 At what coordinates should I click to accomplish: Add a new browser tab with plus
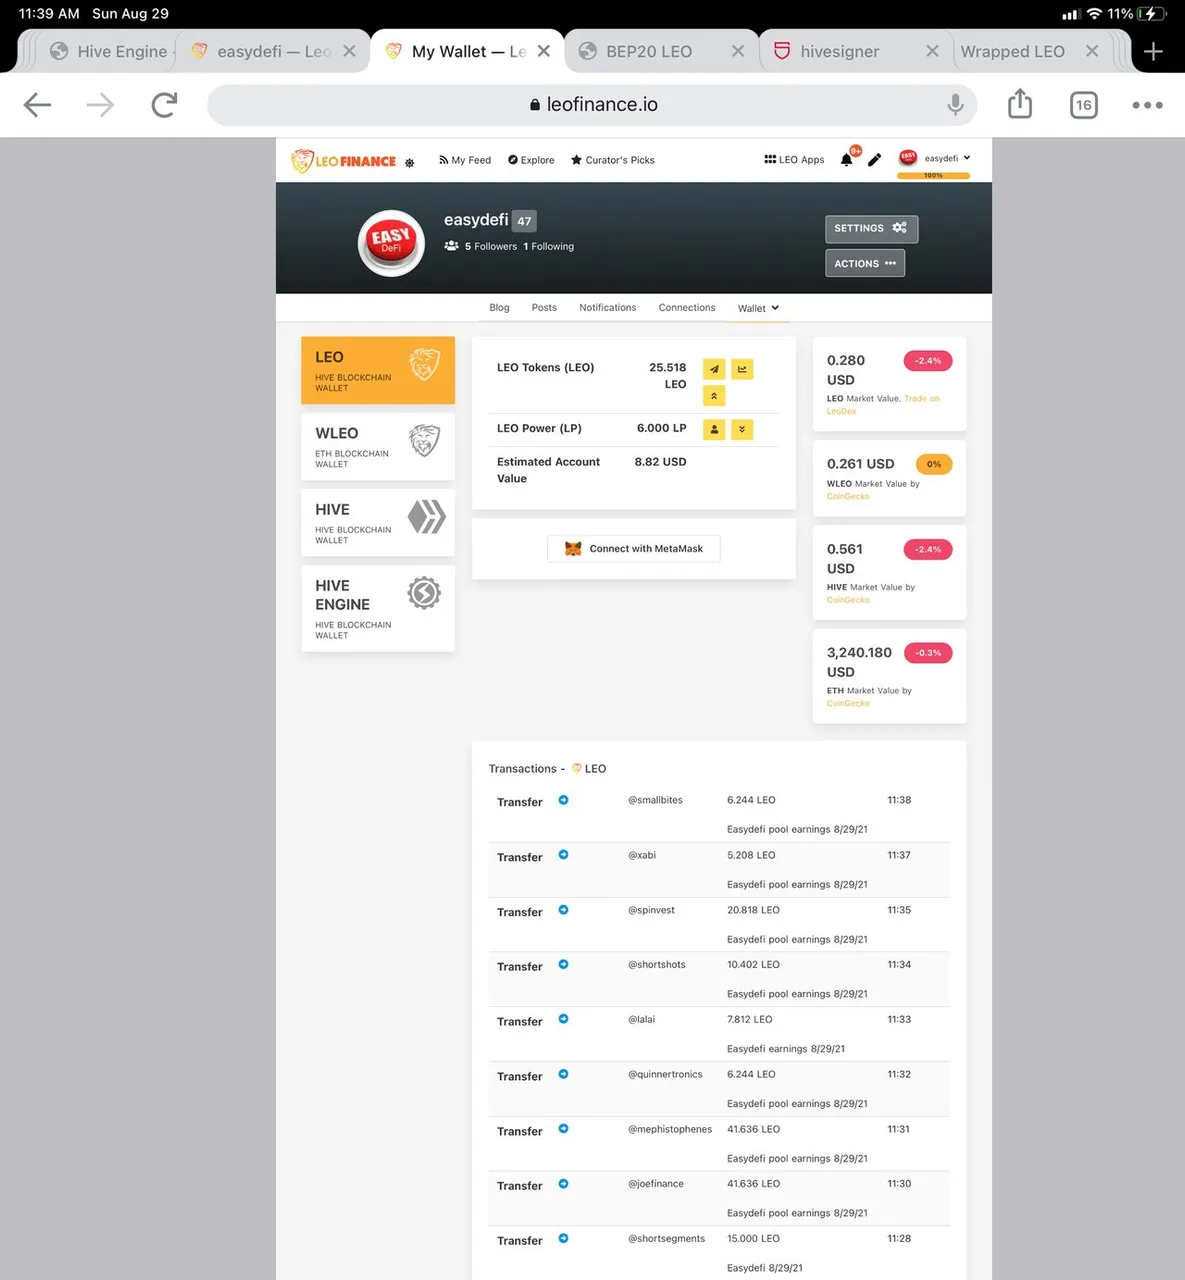pos(1153,51)
